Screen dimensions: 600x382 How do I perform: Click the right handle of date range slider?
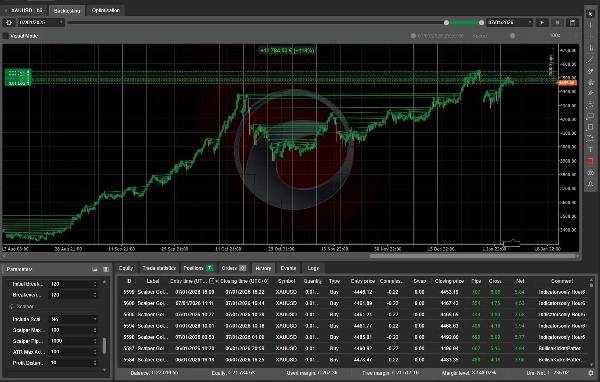point(481,23)
